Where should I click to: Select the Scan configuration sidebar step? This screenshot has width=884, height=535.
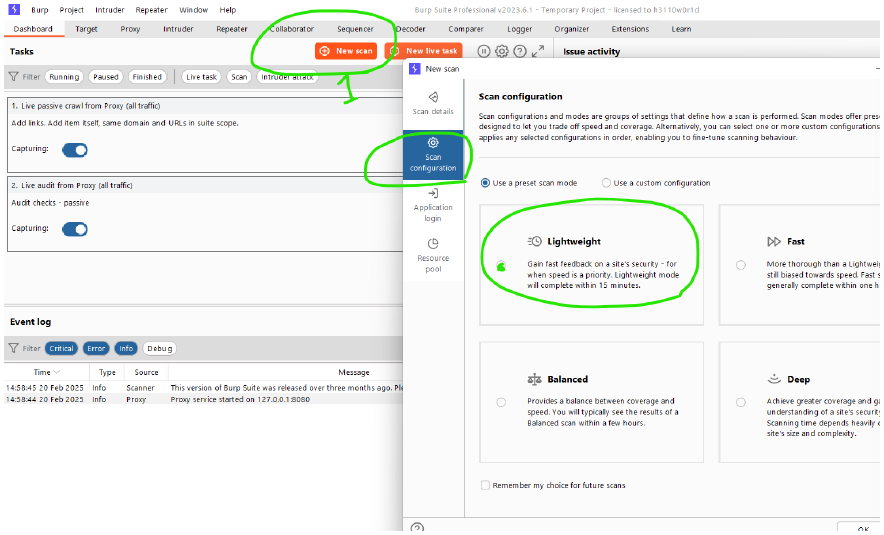click(433, 155)
